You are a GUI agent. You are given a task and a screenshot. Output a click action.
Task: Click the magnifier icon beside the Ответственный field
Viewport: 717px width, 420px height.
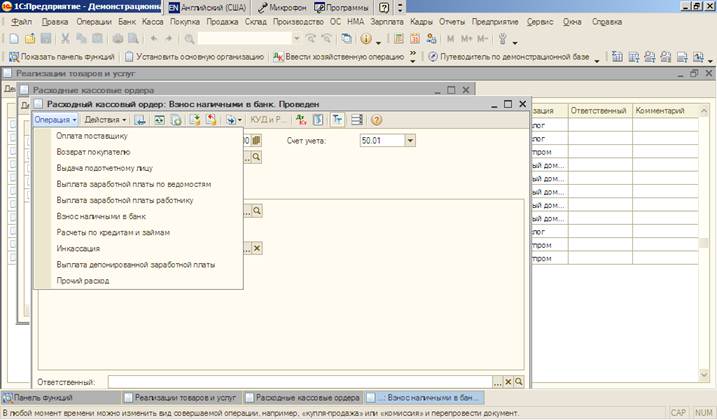[520, 382]
